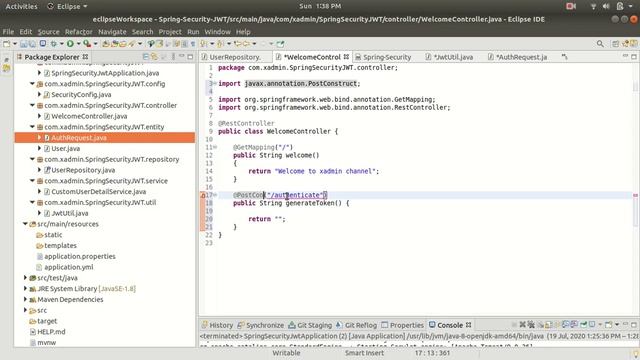Open the Project menu
This screenshot has height=360, width=640.
(170, 31)
